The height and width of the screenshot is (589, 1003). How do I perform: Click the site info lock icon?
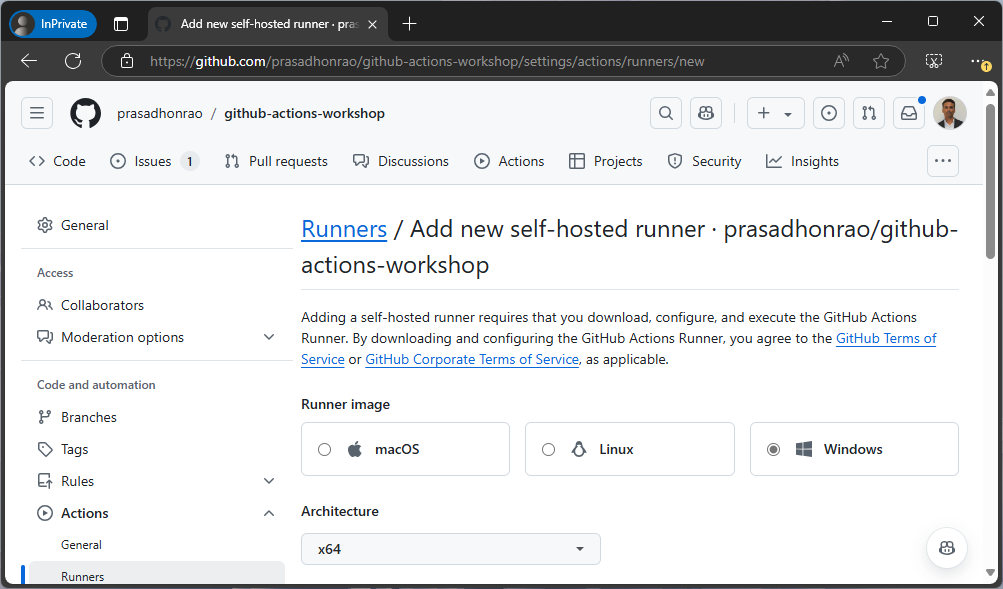click(x=127, y=61)
